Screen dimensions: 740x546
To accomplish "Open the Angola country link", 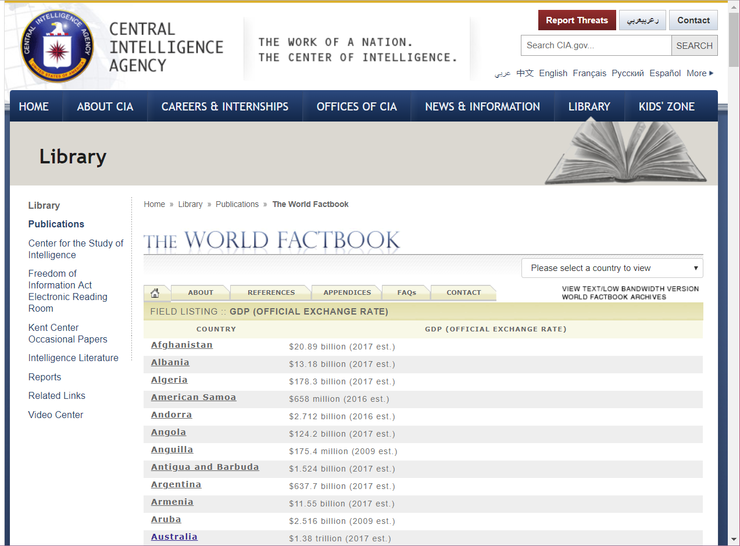I will (168, 432).
